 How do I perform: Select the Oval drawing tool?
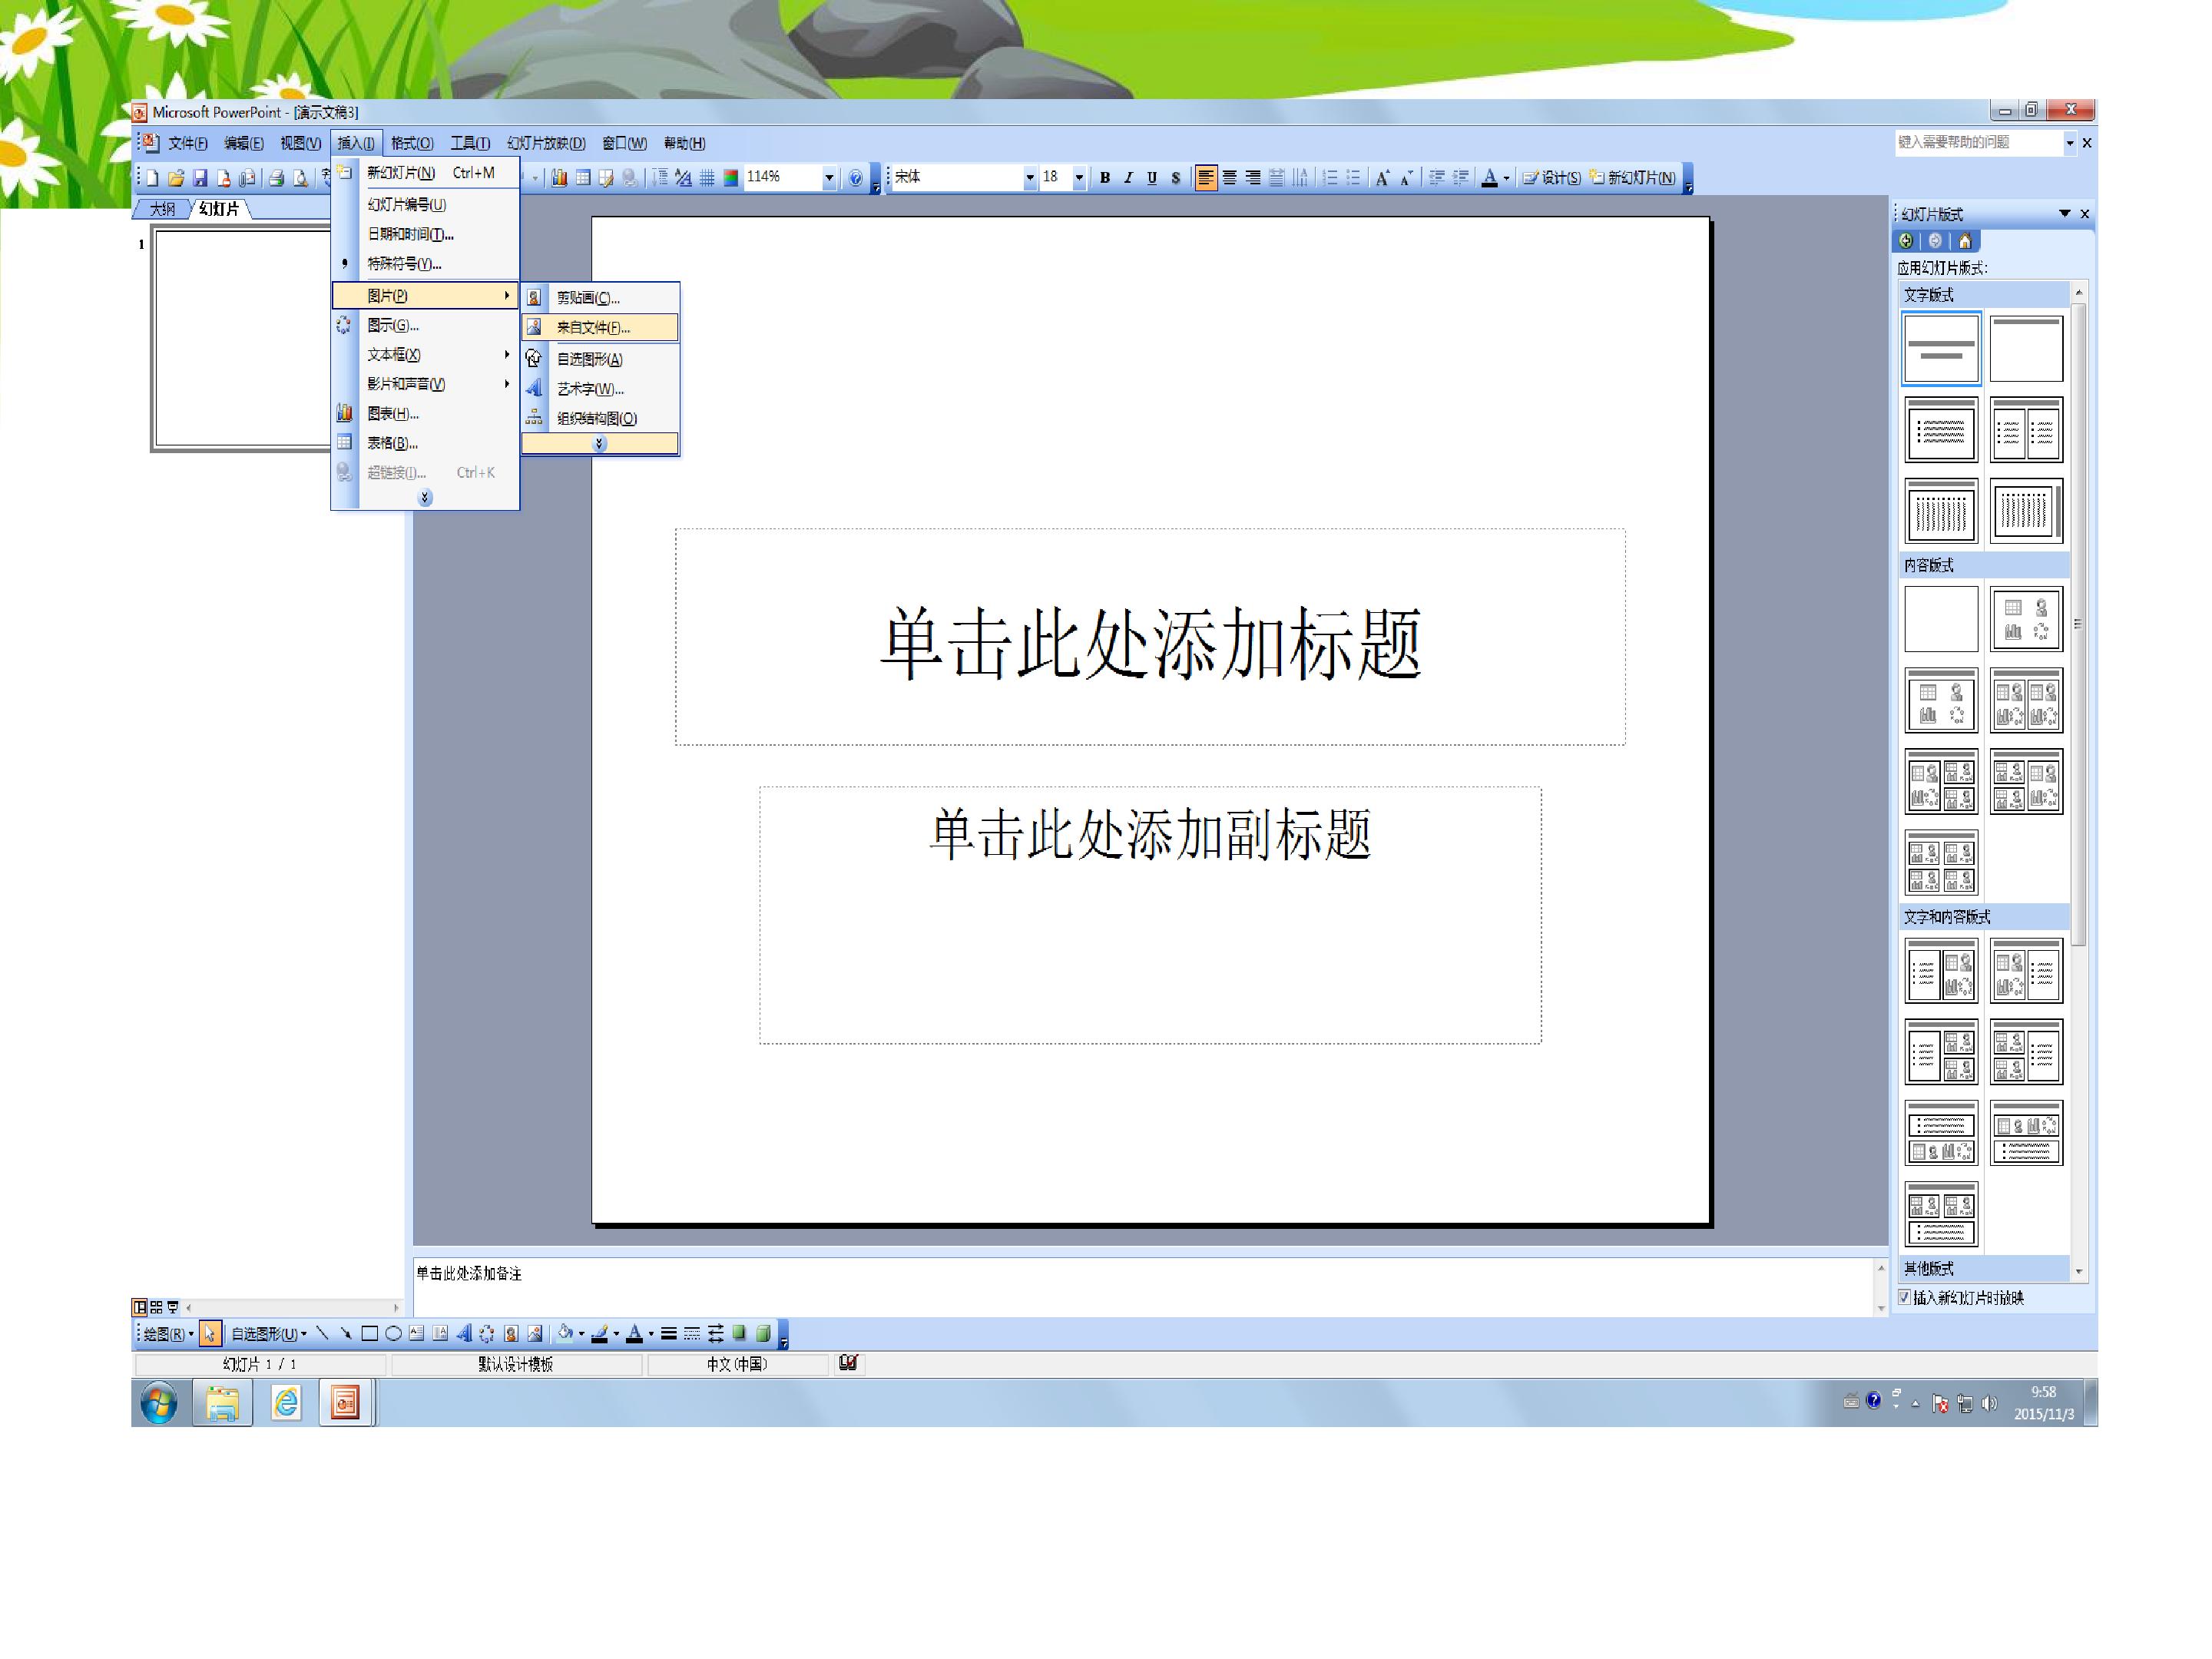point(393,1333)
